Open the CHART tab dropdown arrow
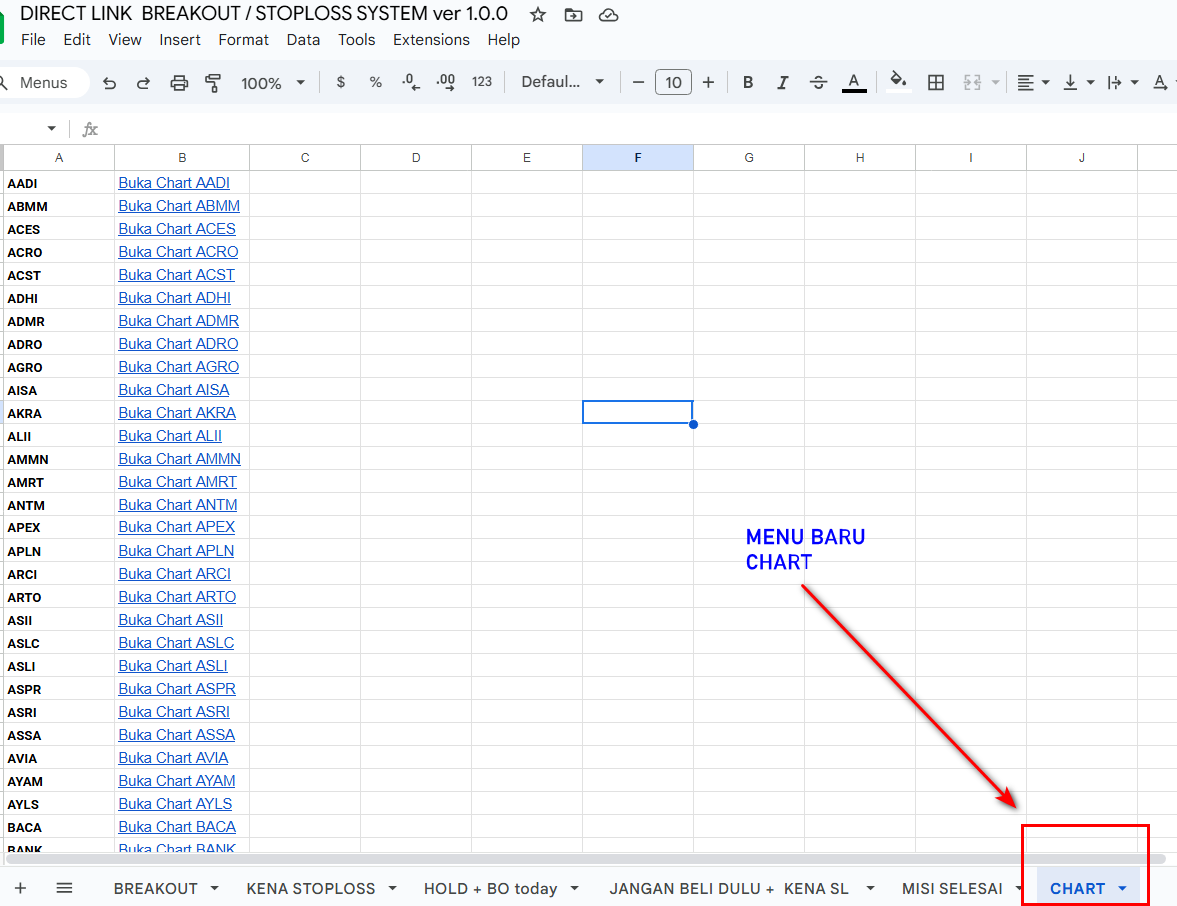Screen dimensions: 1177x906 pos(1122,888)
